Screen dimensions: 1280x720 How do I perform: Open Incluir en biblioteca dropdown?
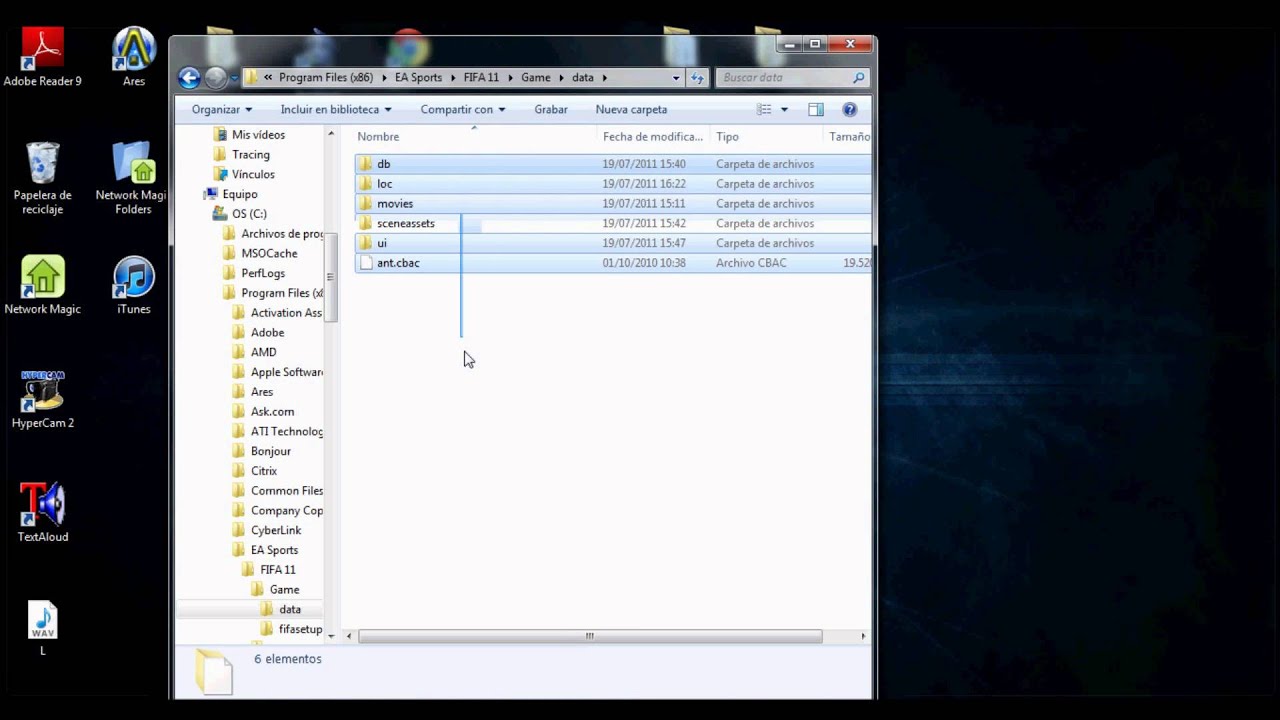click(x=336, y=109)
